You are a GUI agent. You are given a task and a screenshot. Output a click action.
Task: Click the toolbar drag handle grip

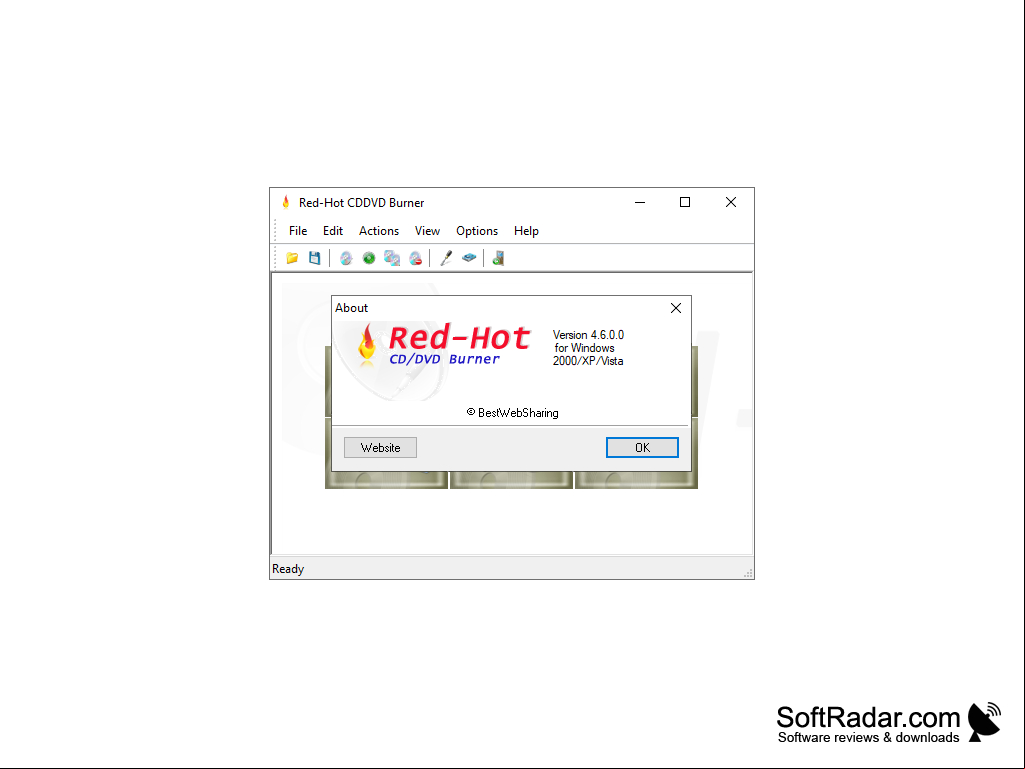(275, 258)
